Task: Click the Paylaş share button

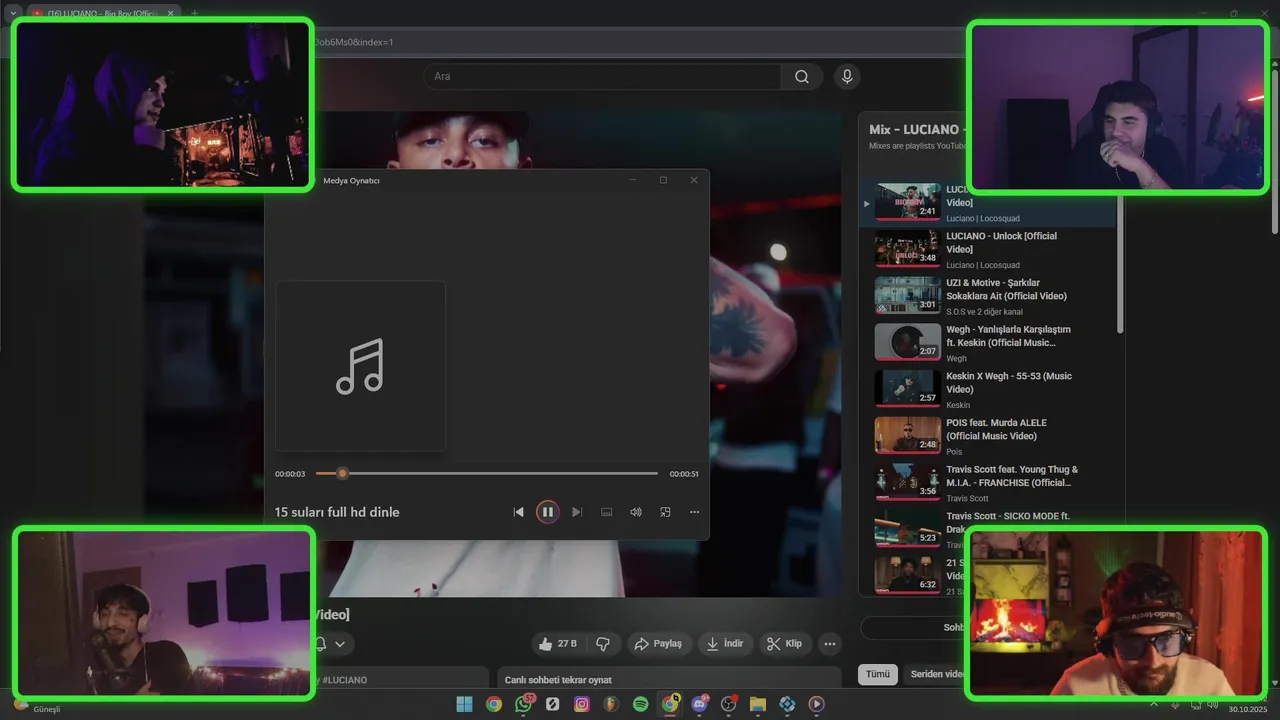Action: [658, 644]
